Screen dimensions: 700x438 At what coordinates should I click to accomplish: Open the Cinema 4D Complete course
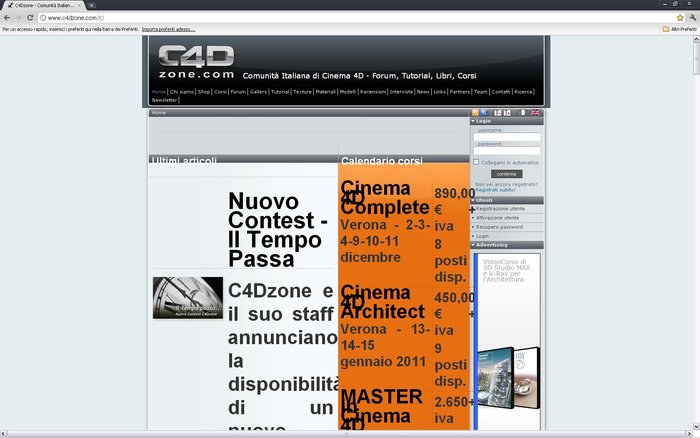point(384,197)
